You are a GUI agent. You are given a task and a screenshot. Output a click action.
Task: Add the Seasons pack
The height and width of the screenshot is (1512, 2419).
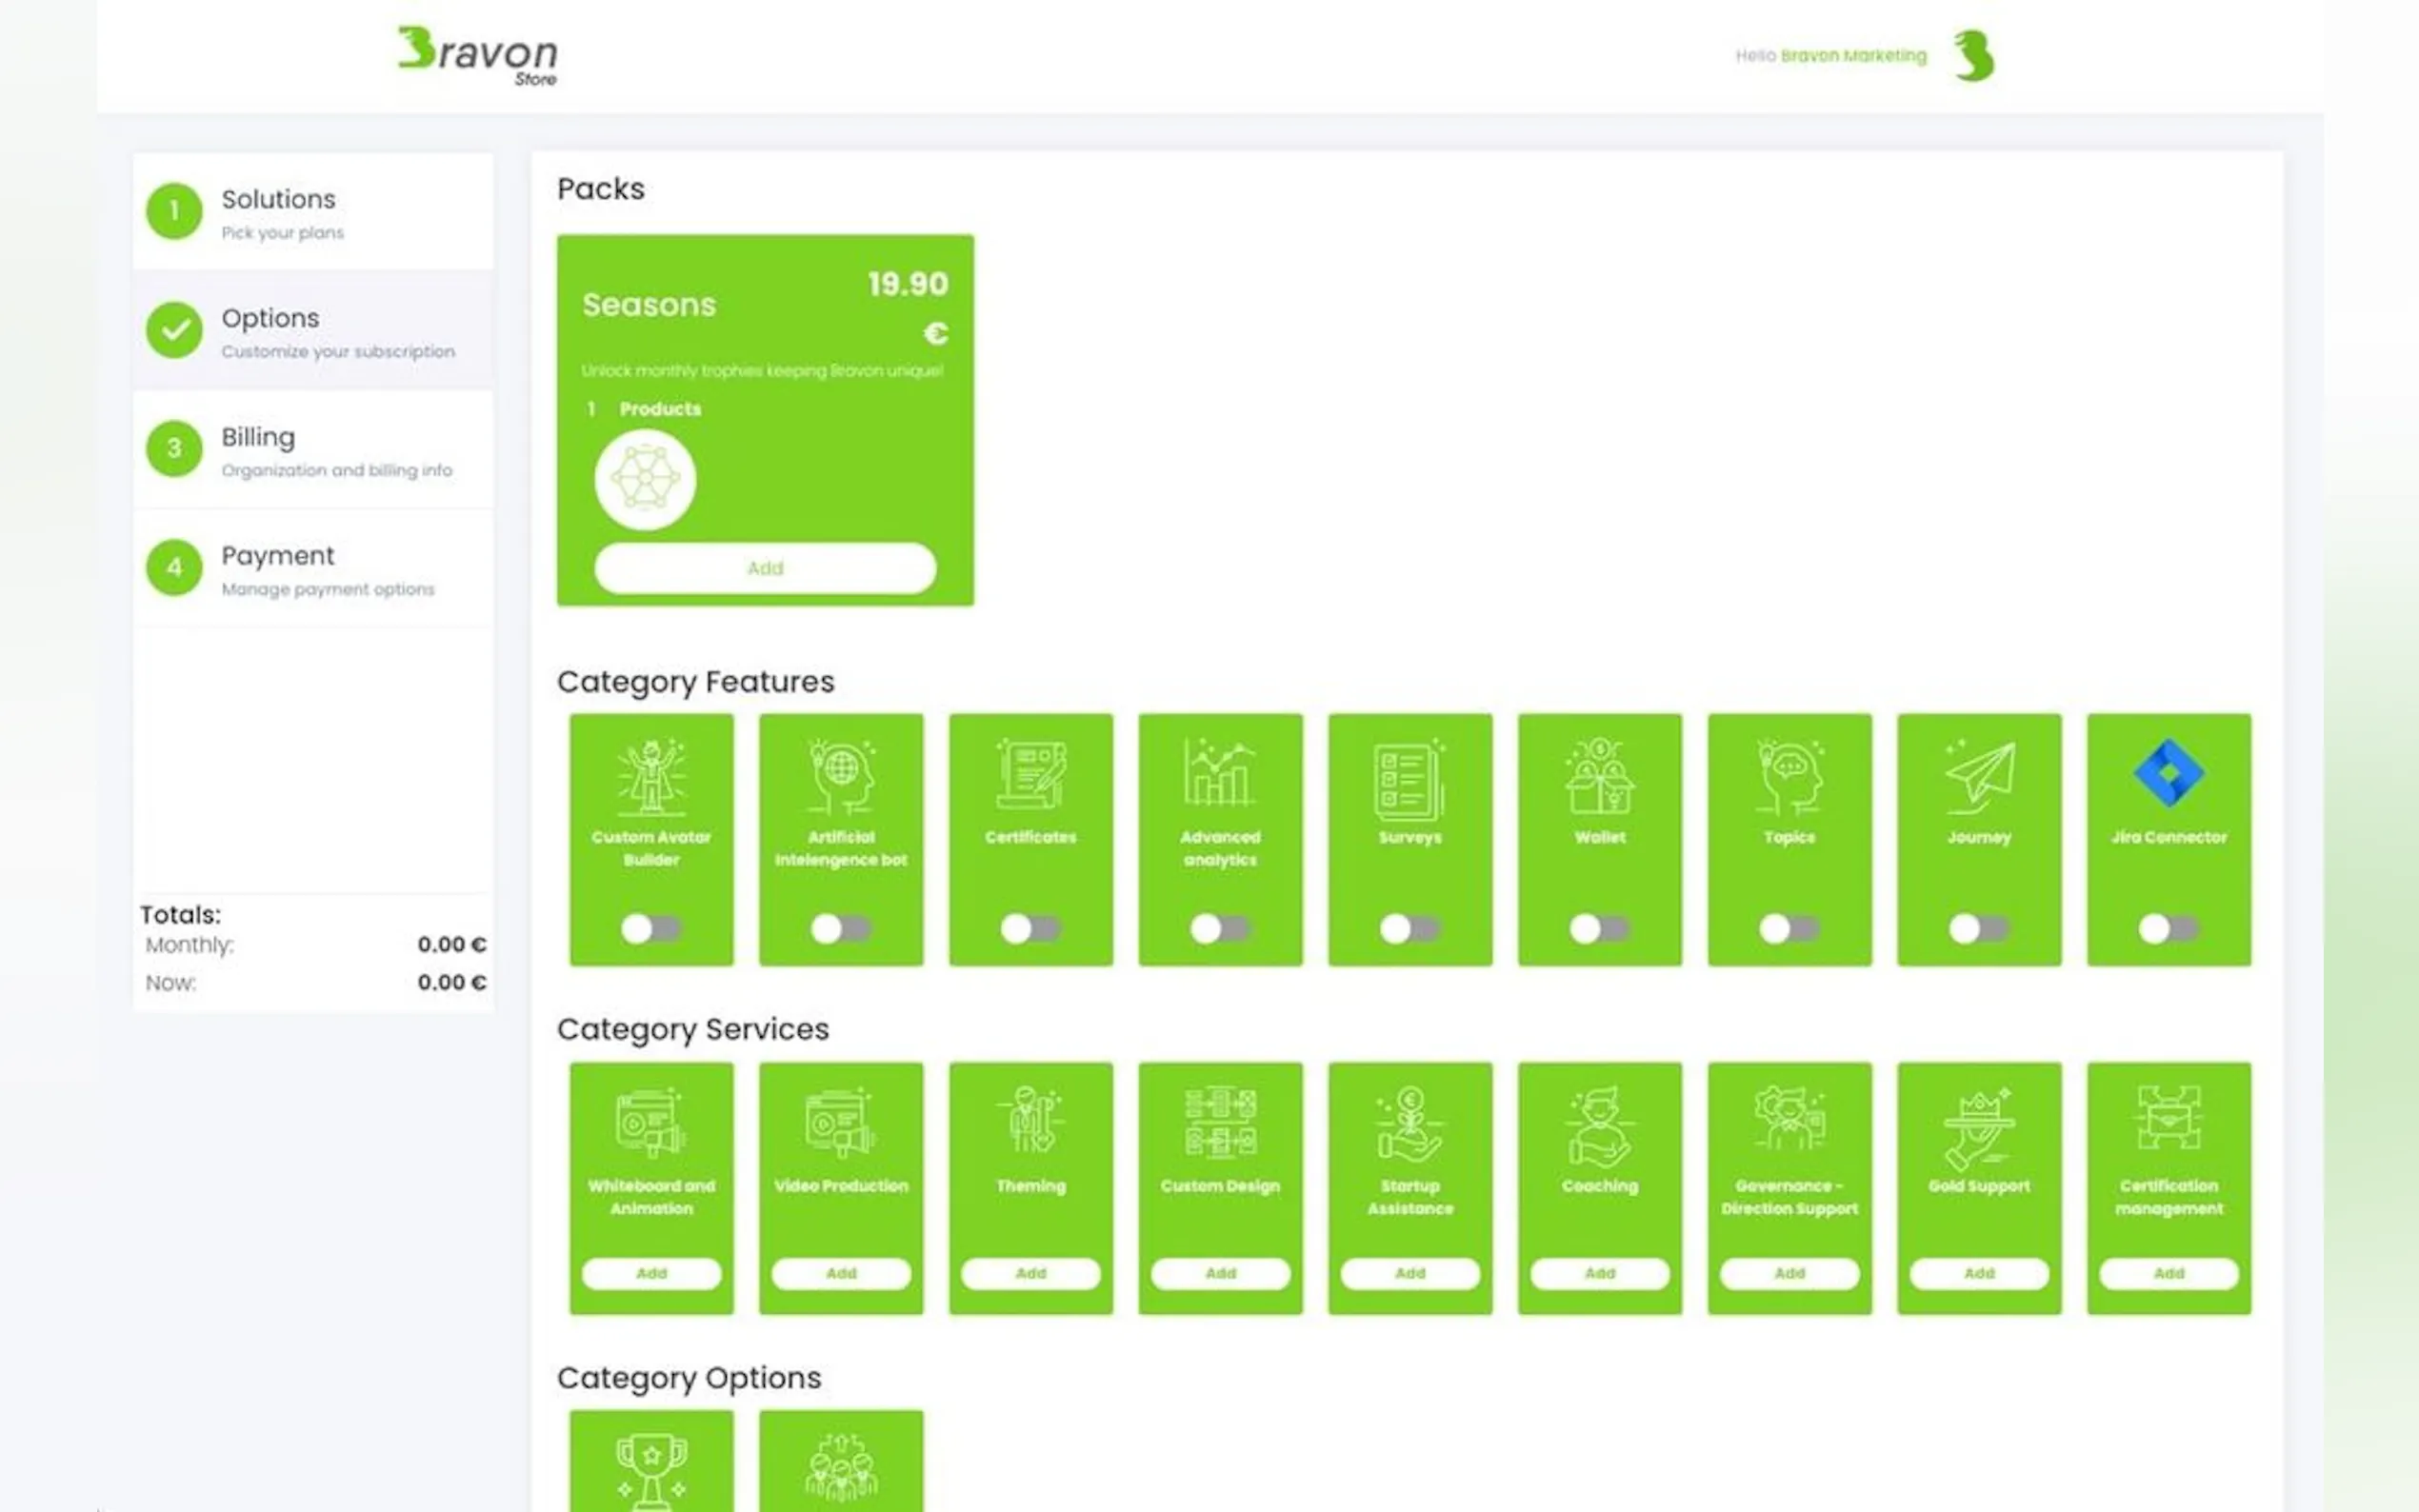click(765, 568)
